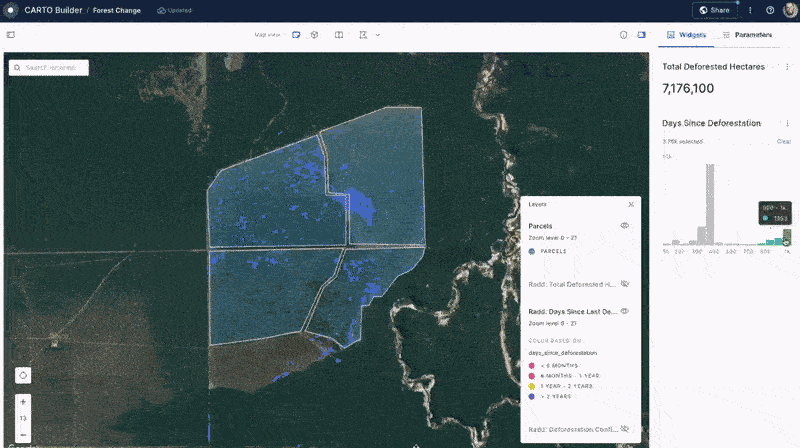Image resolution: width=800 pixels, height=448 pixels.
Task: Open the 3D view cube icon
Action: tap(314, 35)
